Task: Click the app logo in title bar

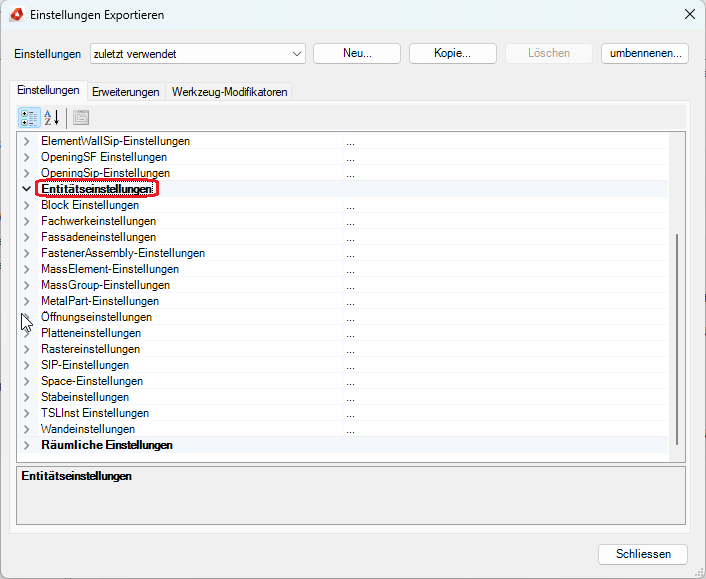Action: pyautogui.click(x=16, y=15)
